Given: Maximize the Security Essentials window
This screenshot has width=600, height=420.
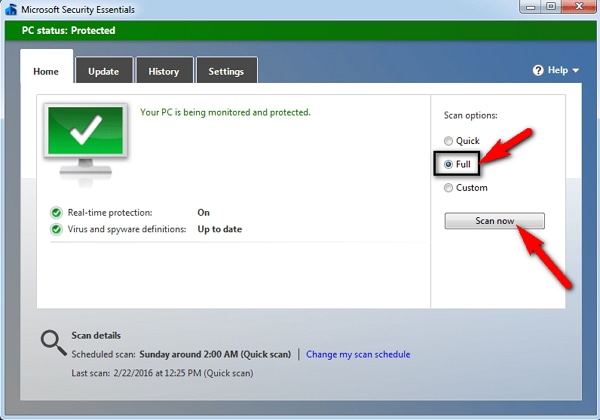Looking at the screenshot, I should 551,7.
